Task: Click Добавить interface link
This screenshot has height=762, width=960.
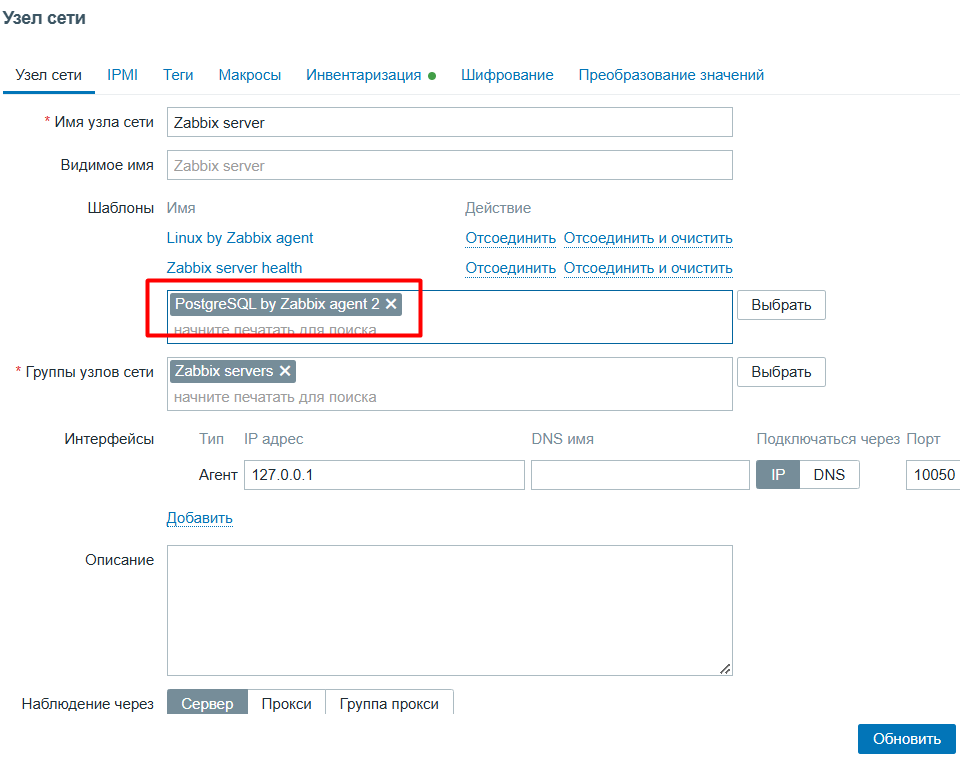Action: point(200,518)
